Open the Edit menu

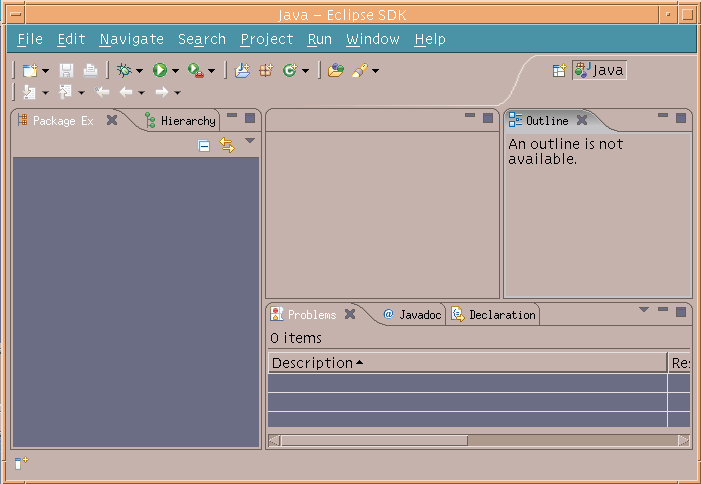[x=71, y=39]
